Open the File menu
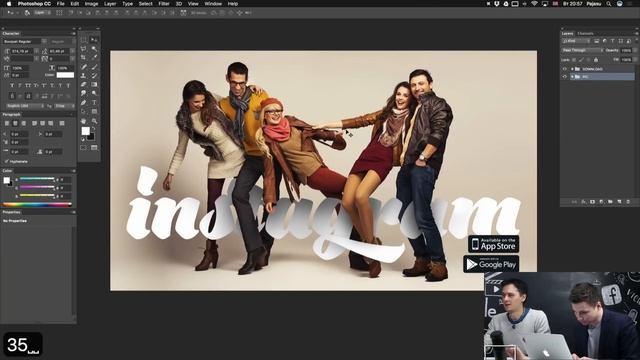This screenshot has height=360, width=640. click(60, 4)
